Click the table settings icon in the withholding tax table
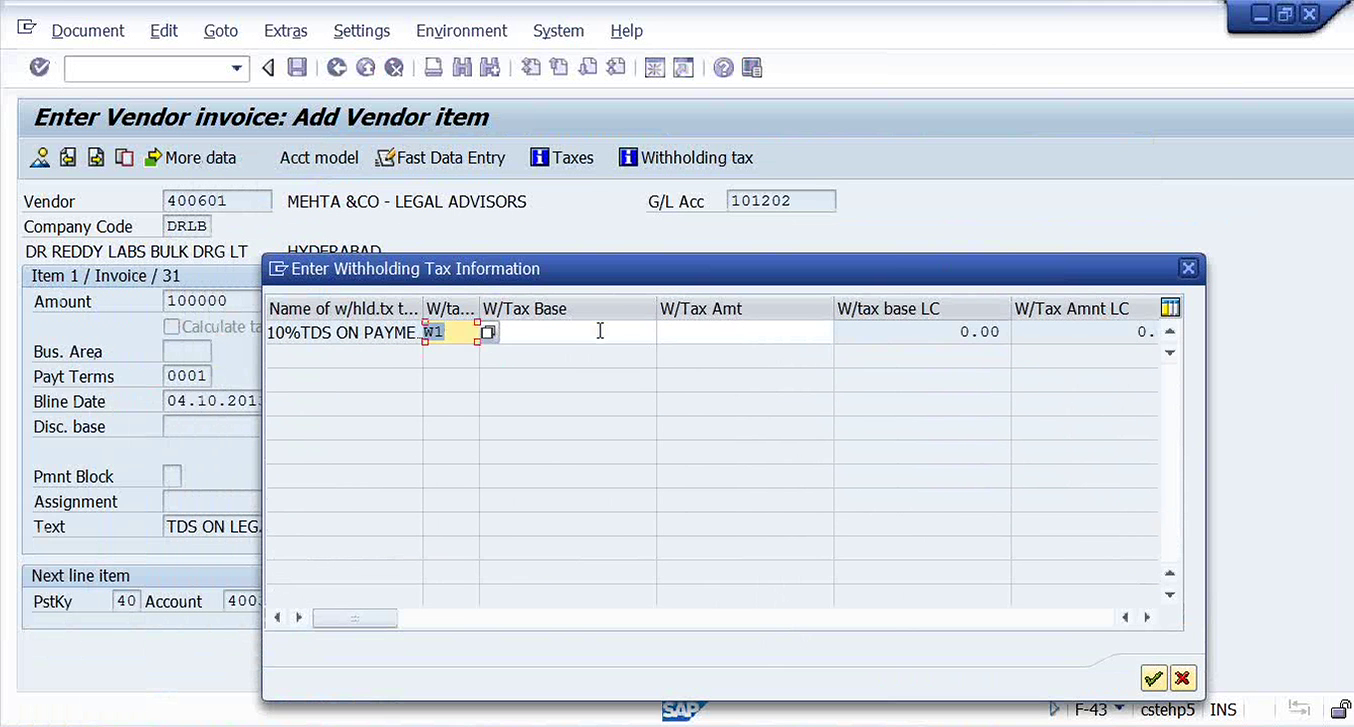Image resolution: width=1354 pixels, height=727 pixels. (1170, 307)
